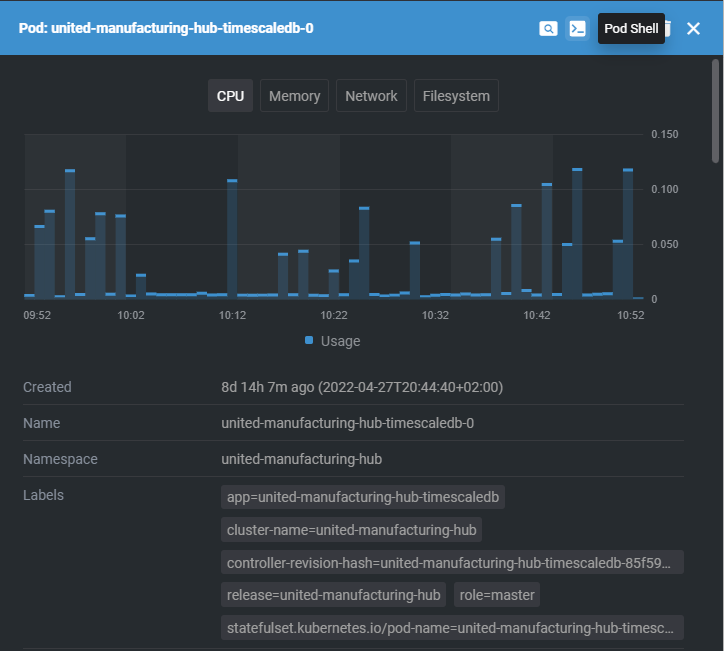Screen dimensions: 724x651
Task: Click the Created timestamp value
Action: tap(361, 387)
